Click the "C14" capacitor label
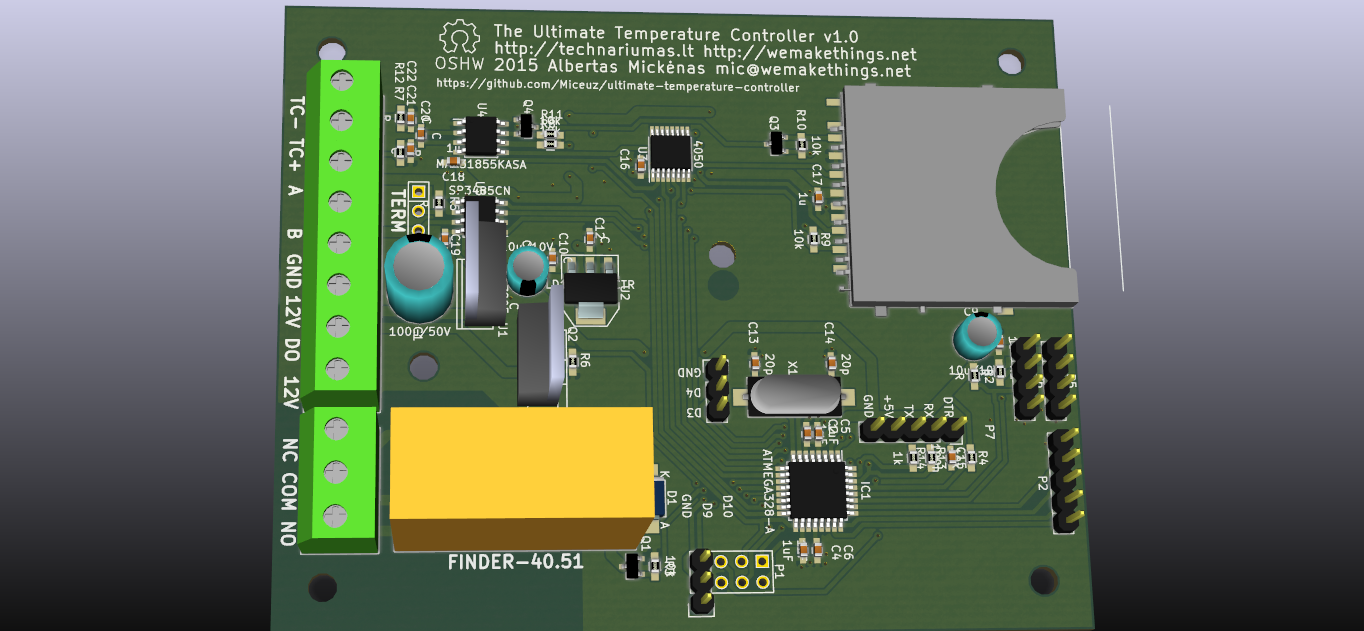The height and width of the screenshot is (631, 1364). tap(829, 331)
